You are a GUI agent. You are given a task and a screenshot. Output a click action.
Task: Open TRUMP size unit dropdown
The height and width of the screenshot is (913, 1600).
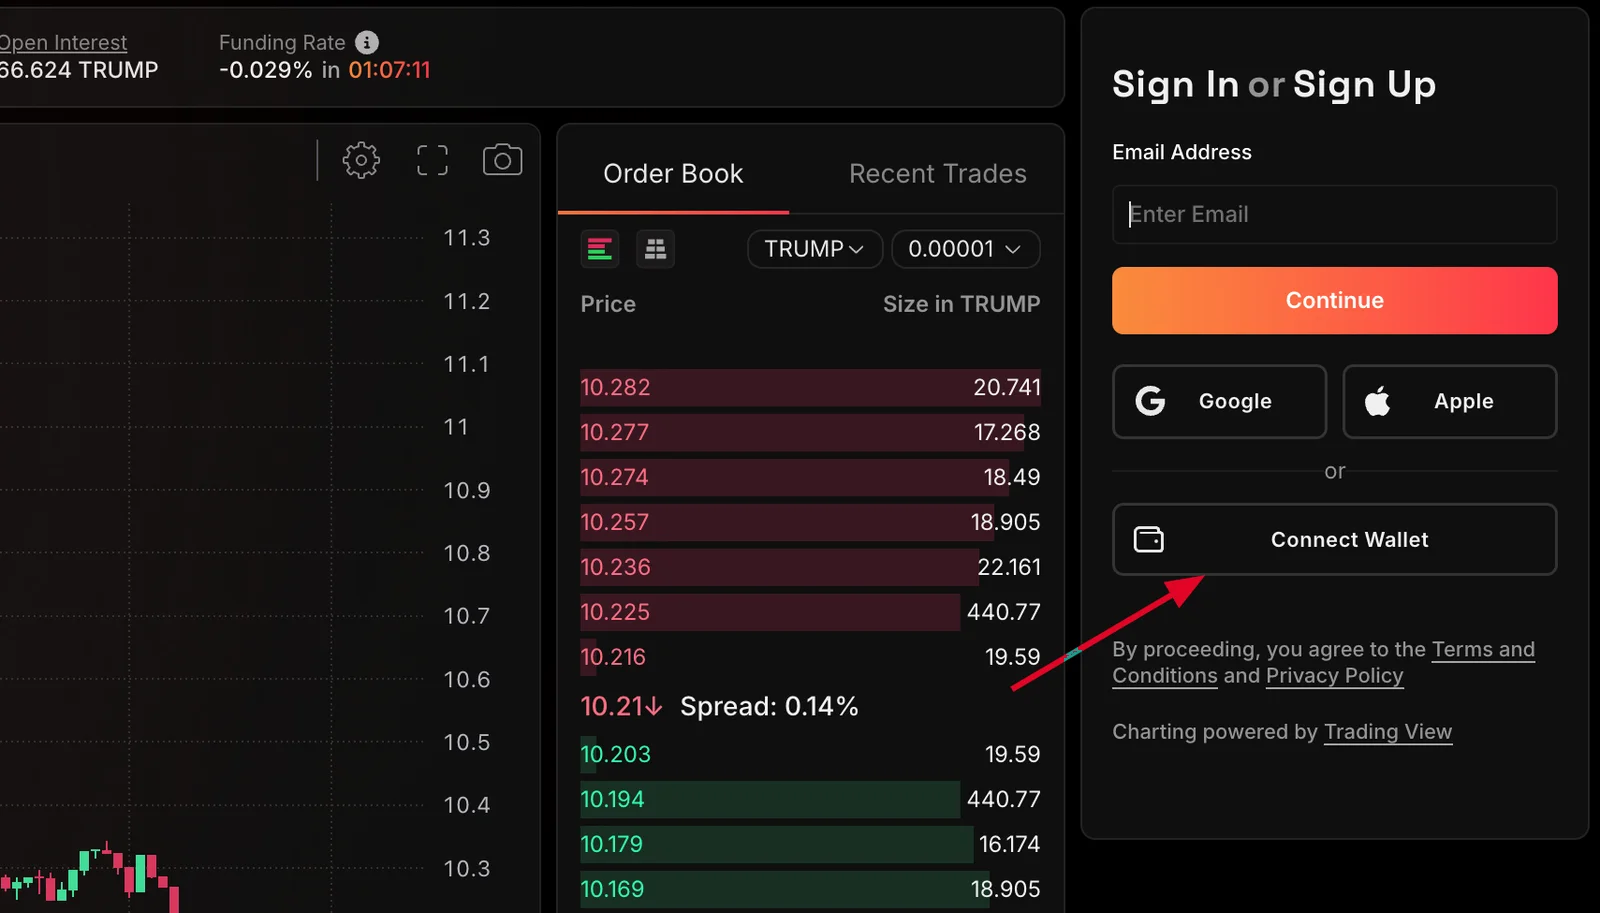click(814, 249)
